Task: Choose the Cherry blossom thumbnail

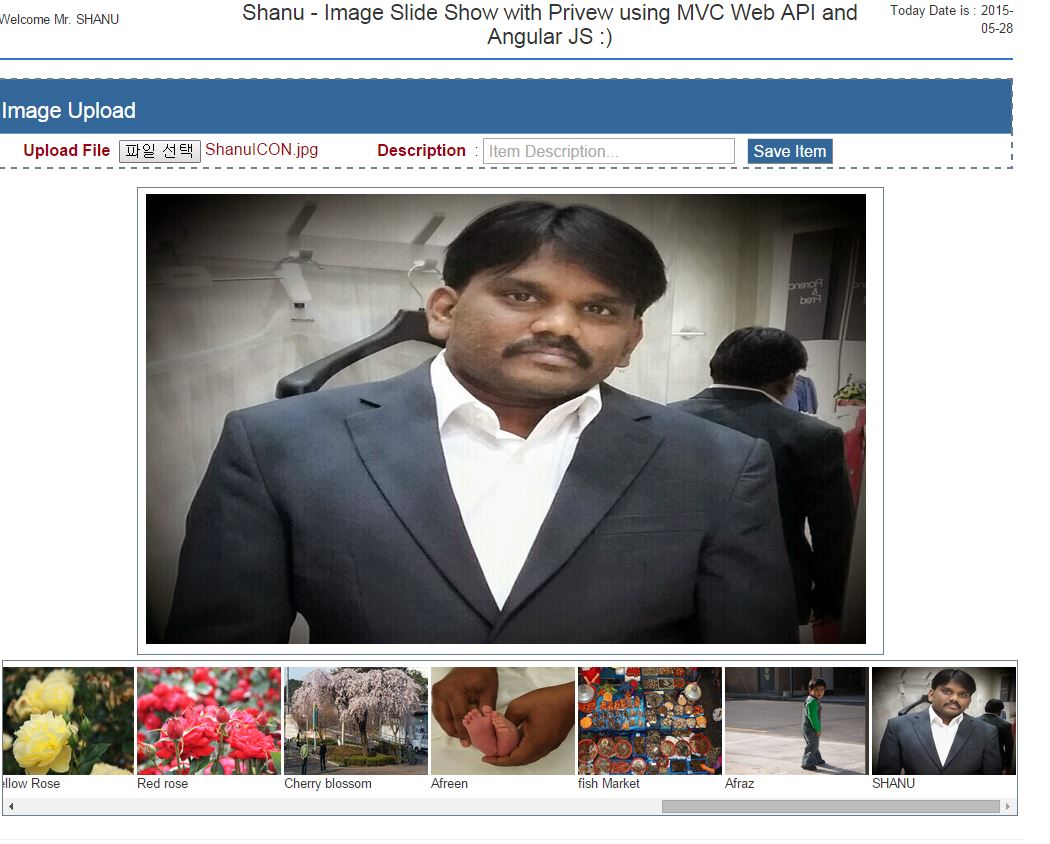Action: tap(356, 721)
